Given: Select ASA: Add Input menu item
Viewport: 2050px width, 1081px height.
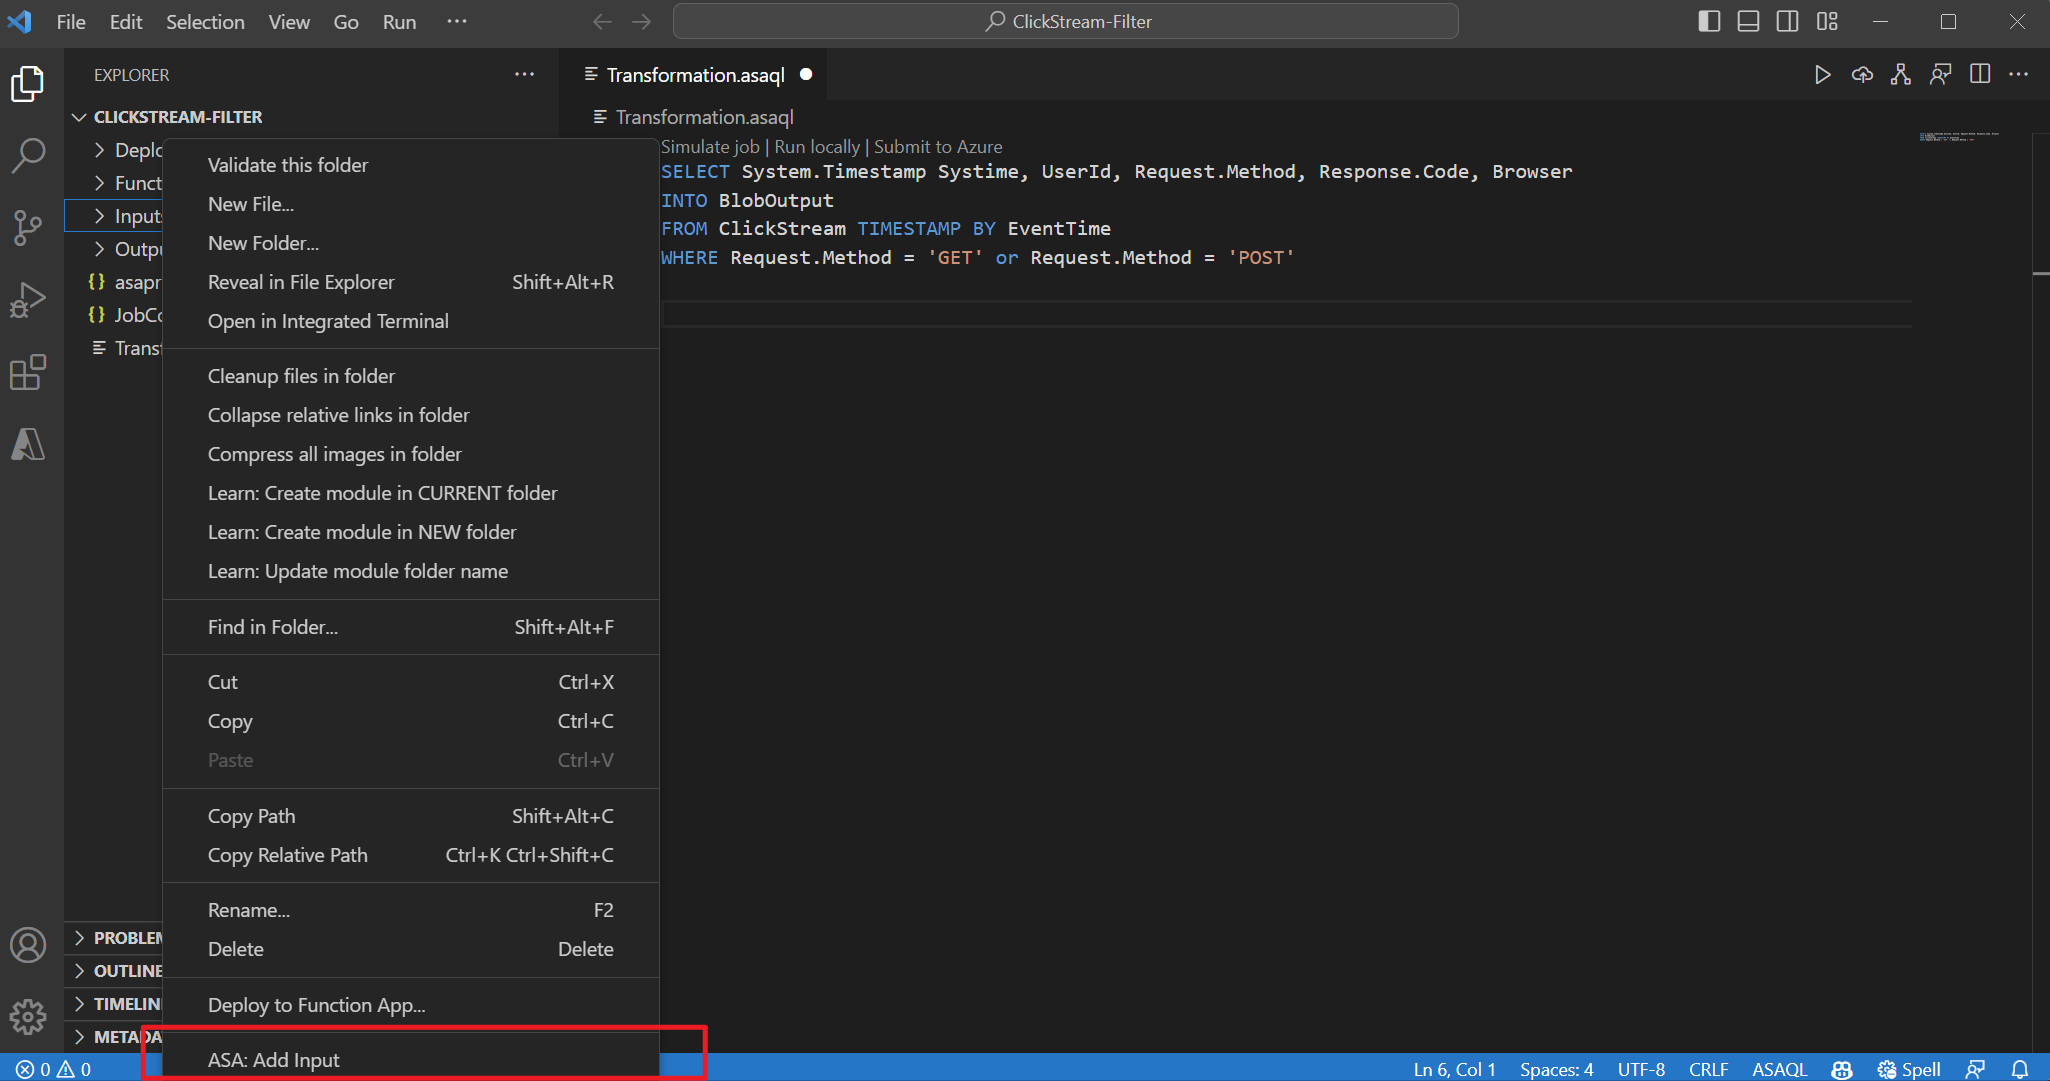Looking at the screenshot, I should 271,1059.
